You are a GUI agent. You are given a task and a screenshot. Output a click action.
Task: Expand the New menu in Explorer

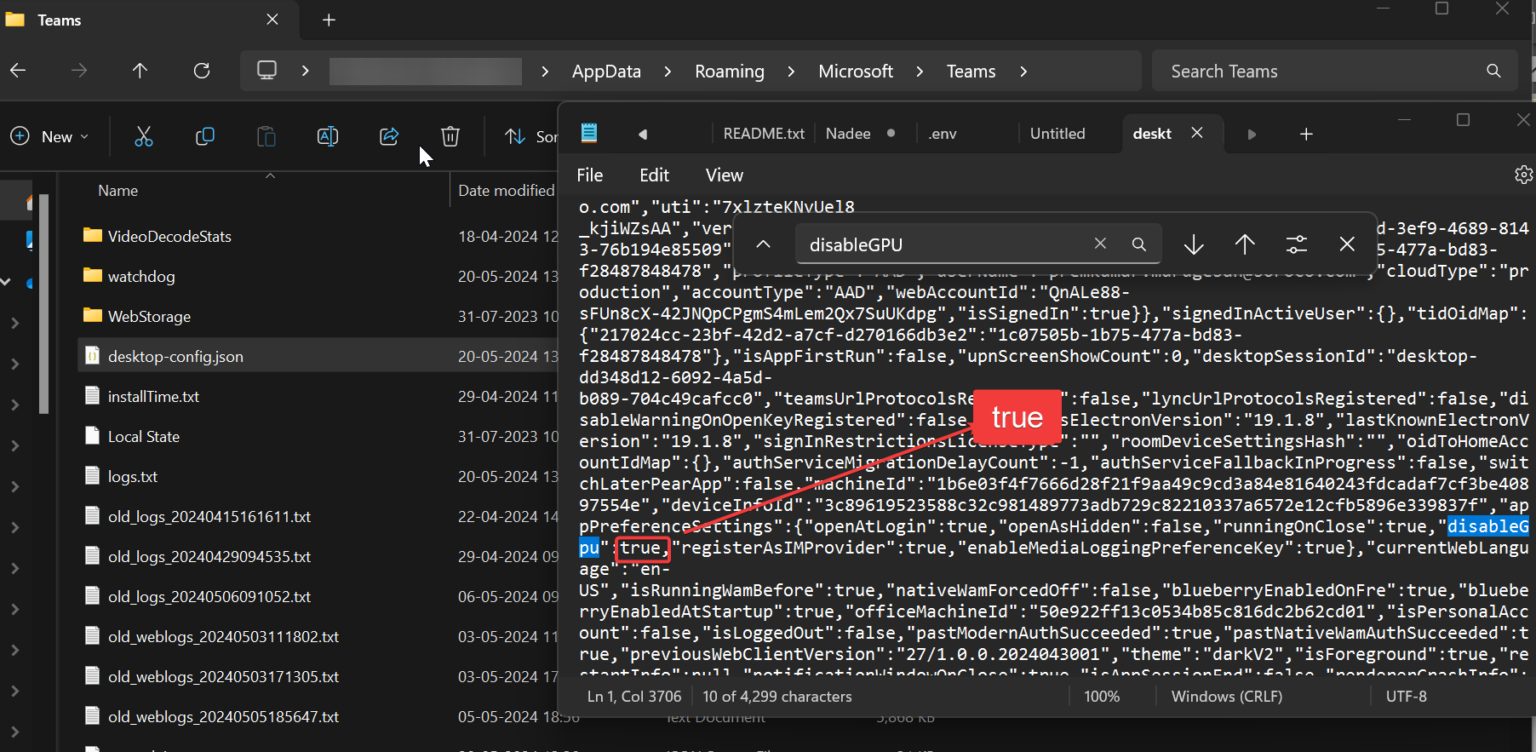50,136
